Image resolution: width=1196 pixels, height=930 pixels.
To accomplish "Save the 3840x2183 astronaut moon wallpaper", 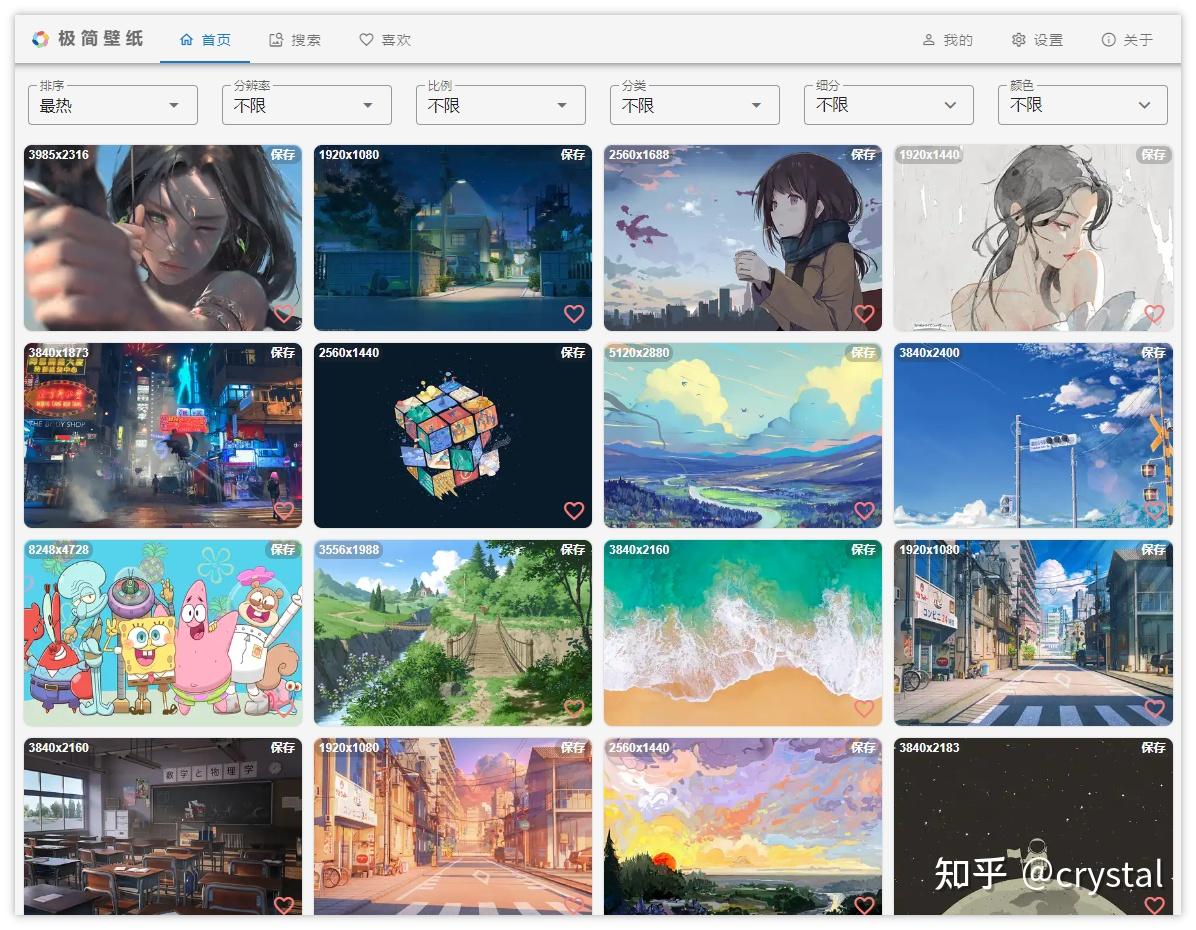I will 1153,748.
